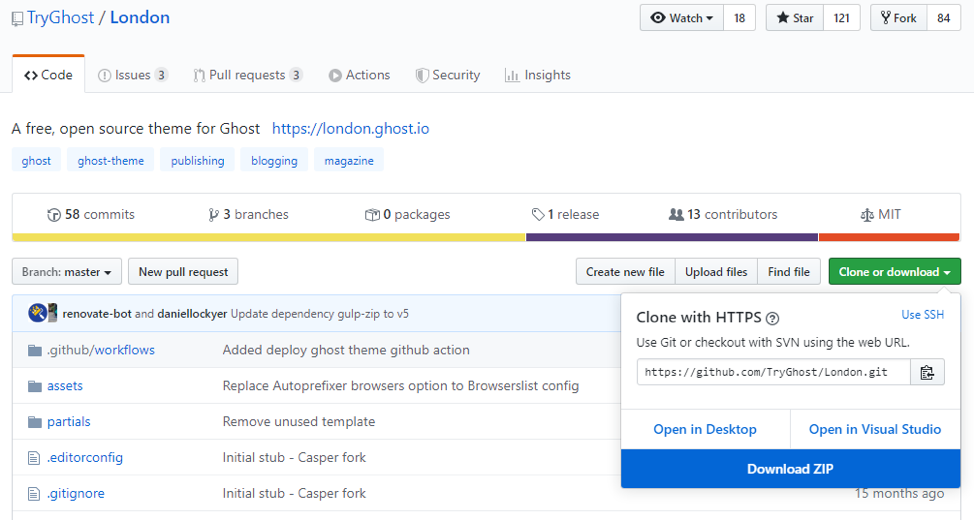Click the folder icon beside assets

pos(35,386)
